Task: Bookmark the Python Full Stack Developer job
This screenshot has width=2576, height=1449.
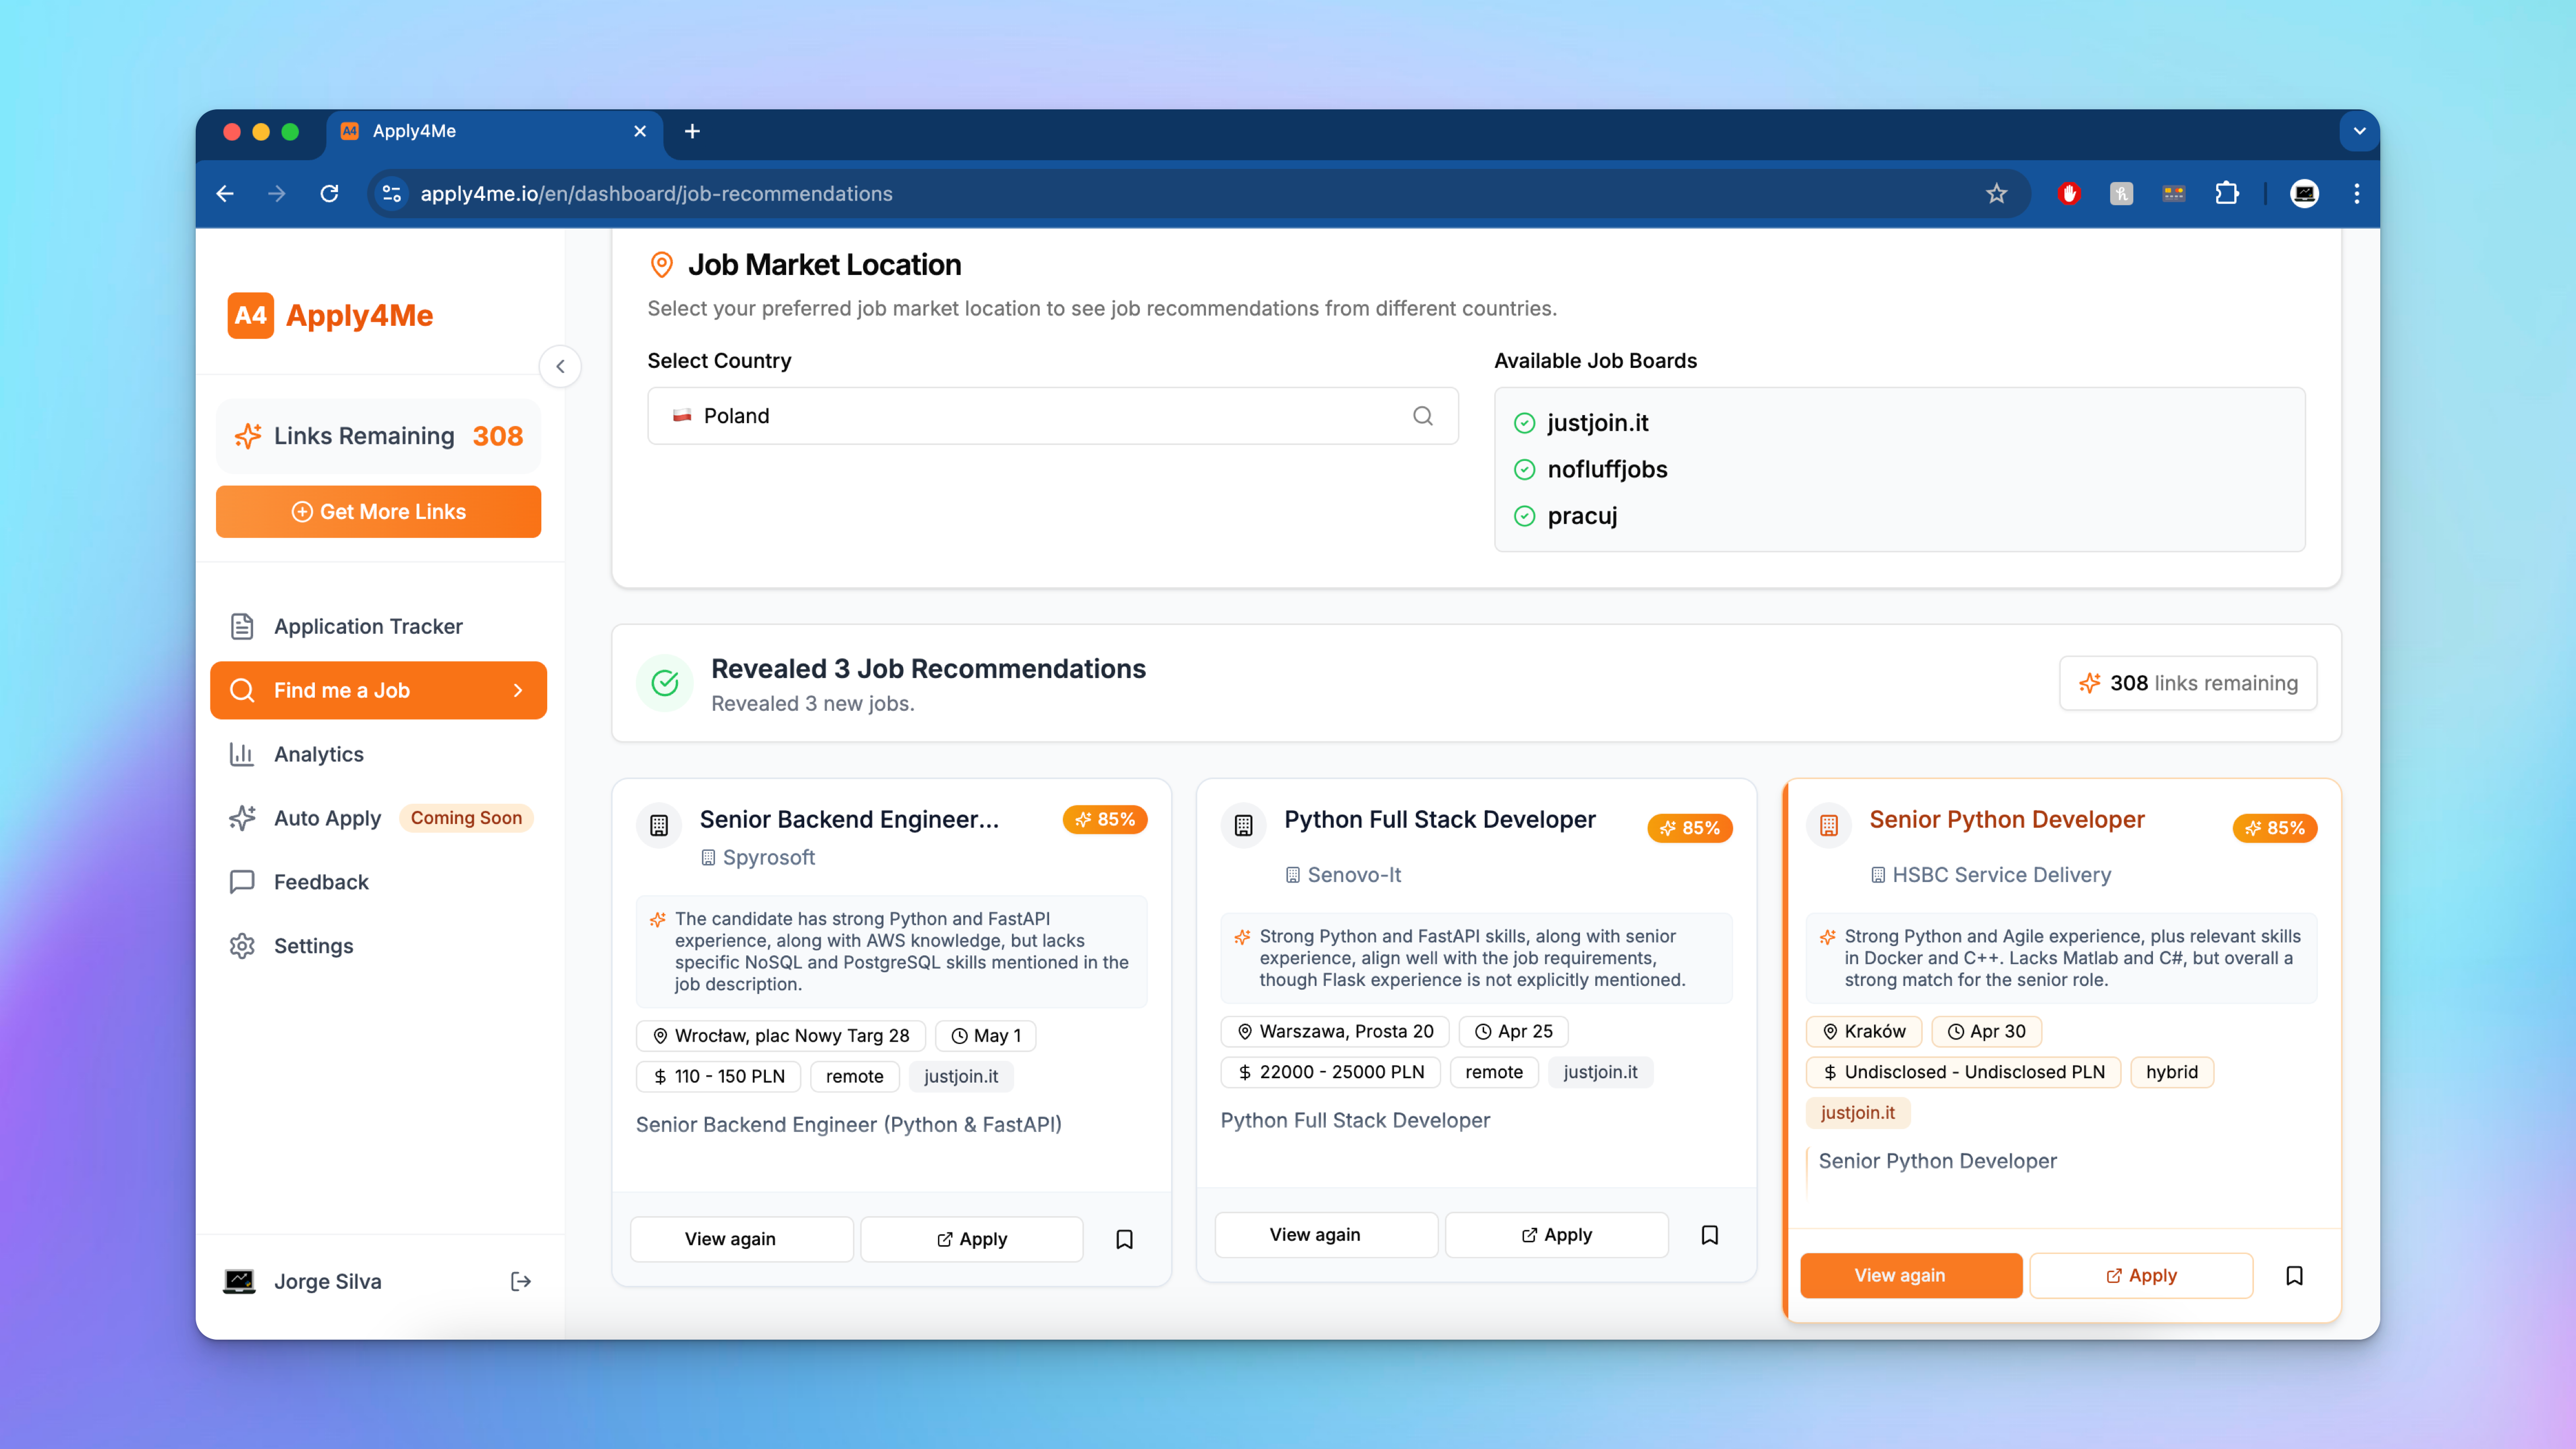Action: click(x=1709, y=1235)
